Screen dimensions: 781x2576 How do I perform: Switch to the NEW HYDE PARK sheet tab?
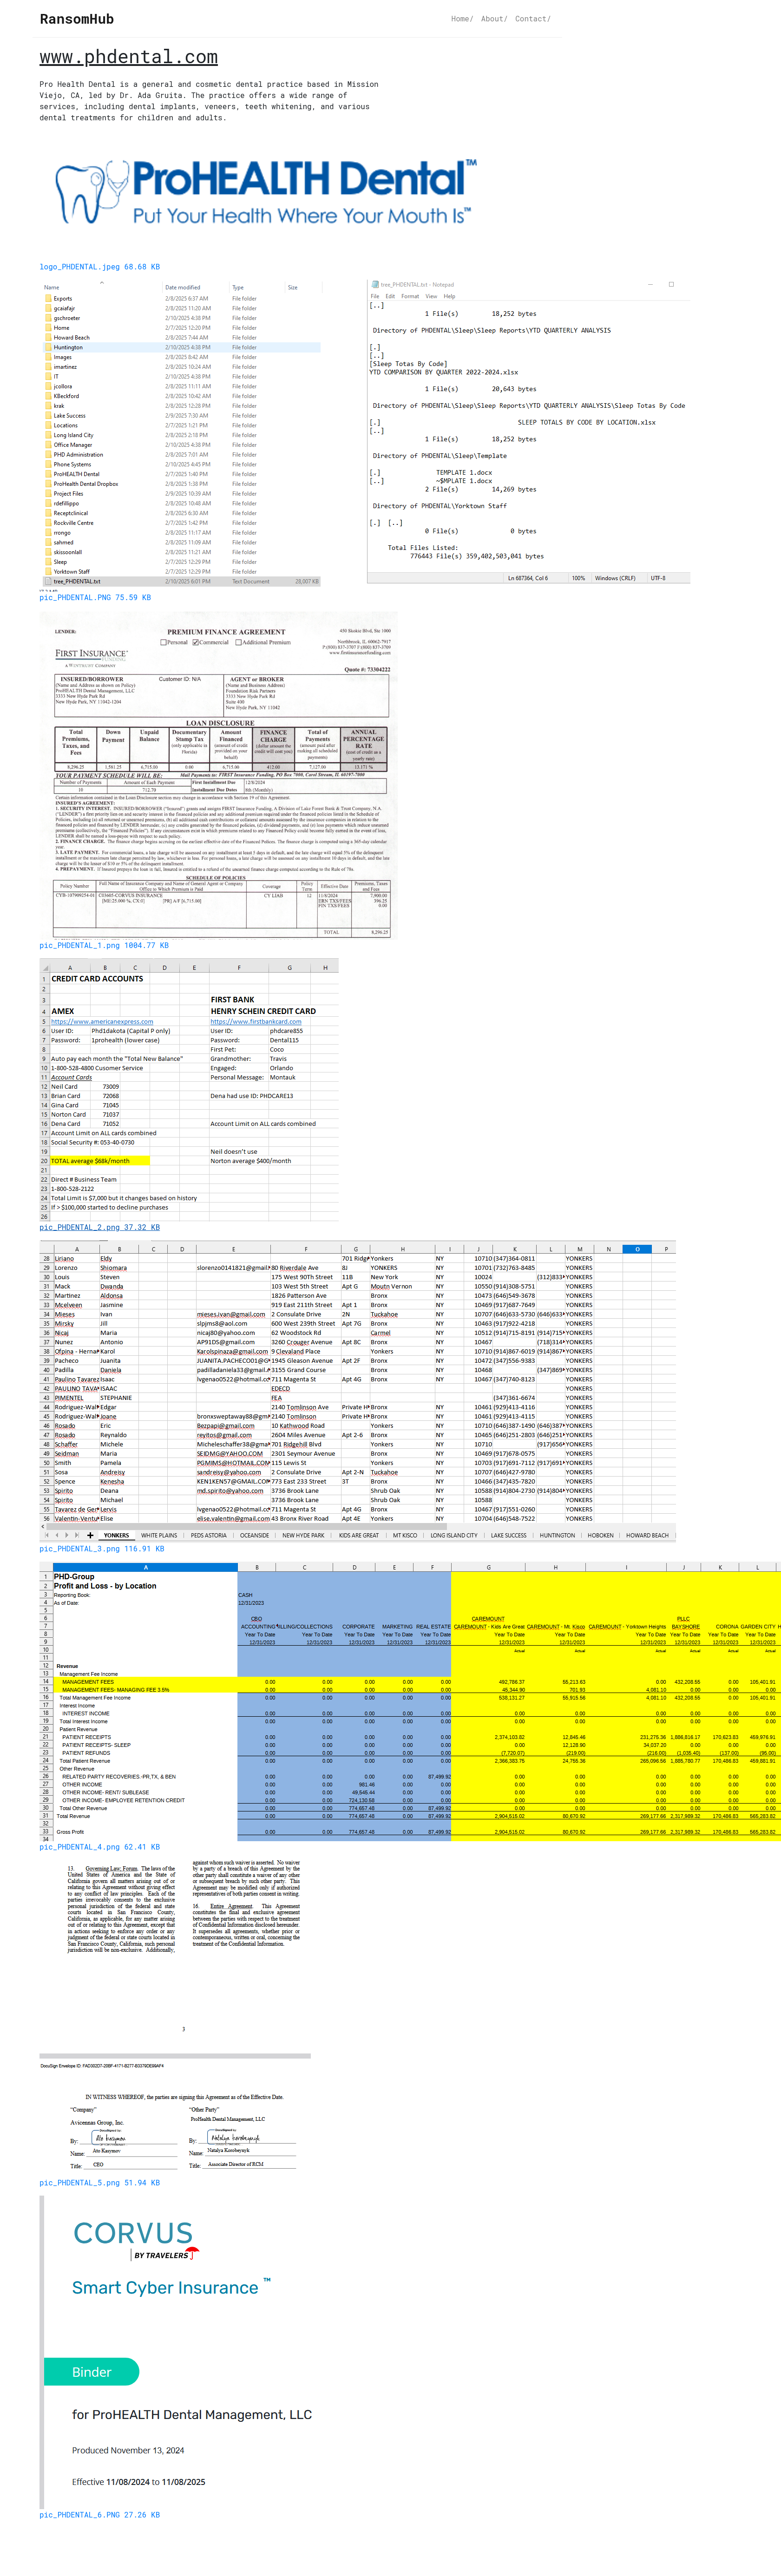pos(303,1535)
